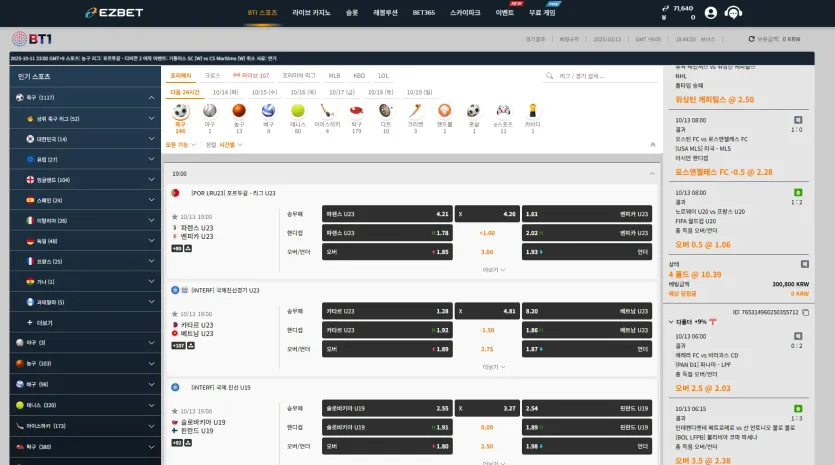Favorite the 카타르 U23 vs 베트남 U23 match

[x=175, y=314]
